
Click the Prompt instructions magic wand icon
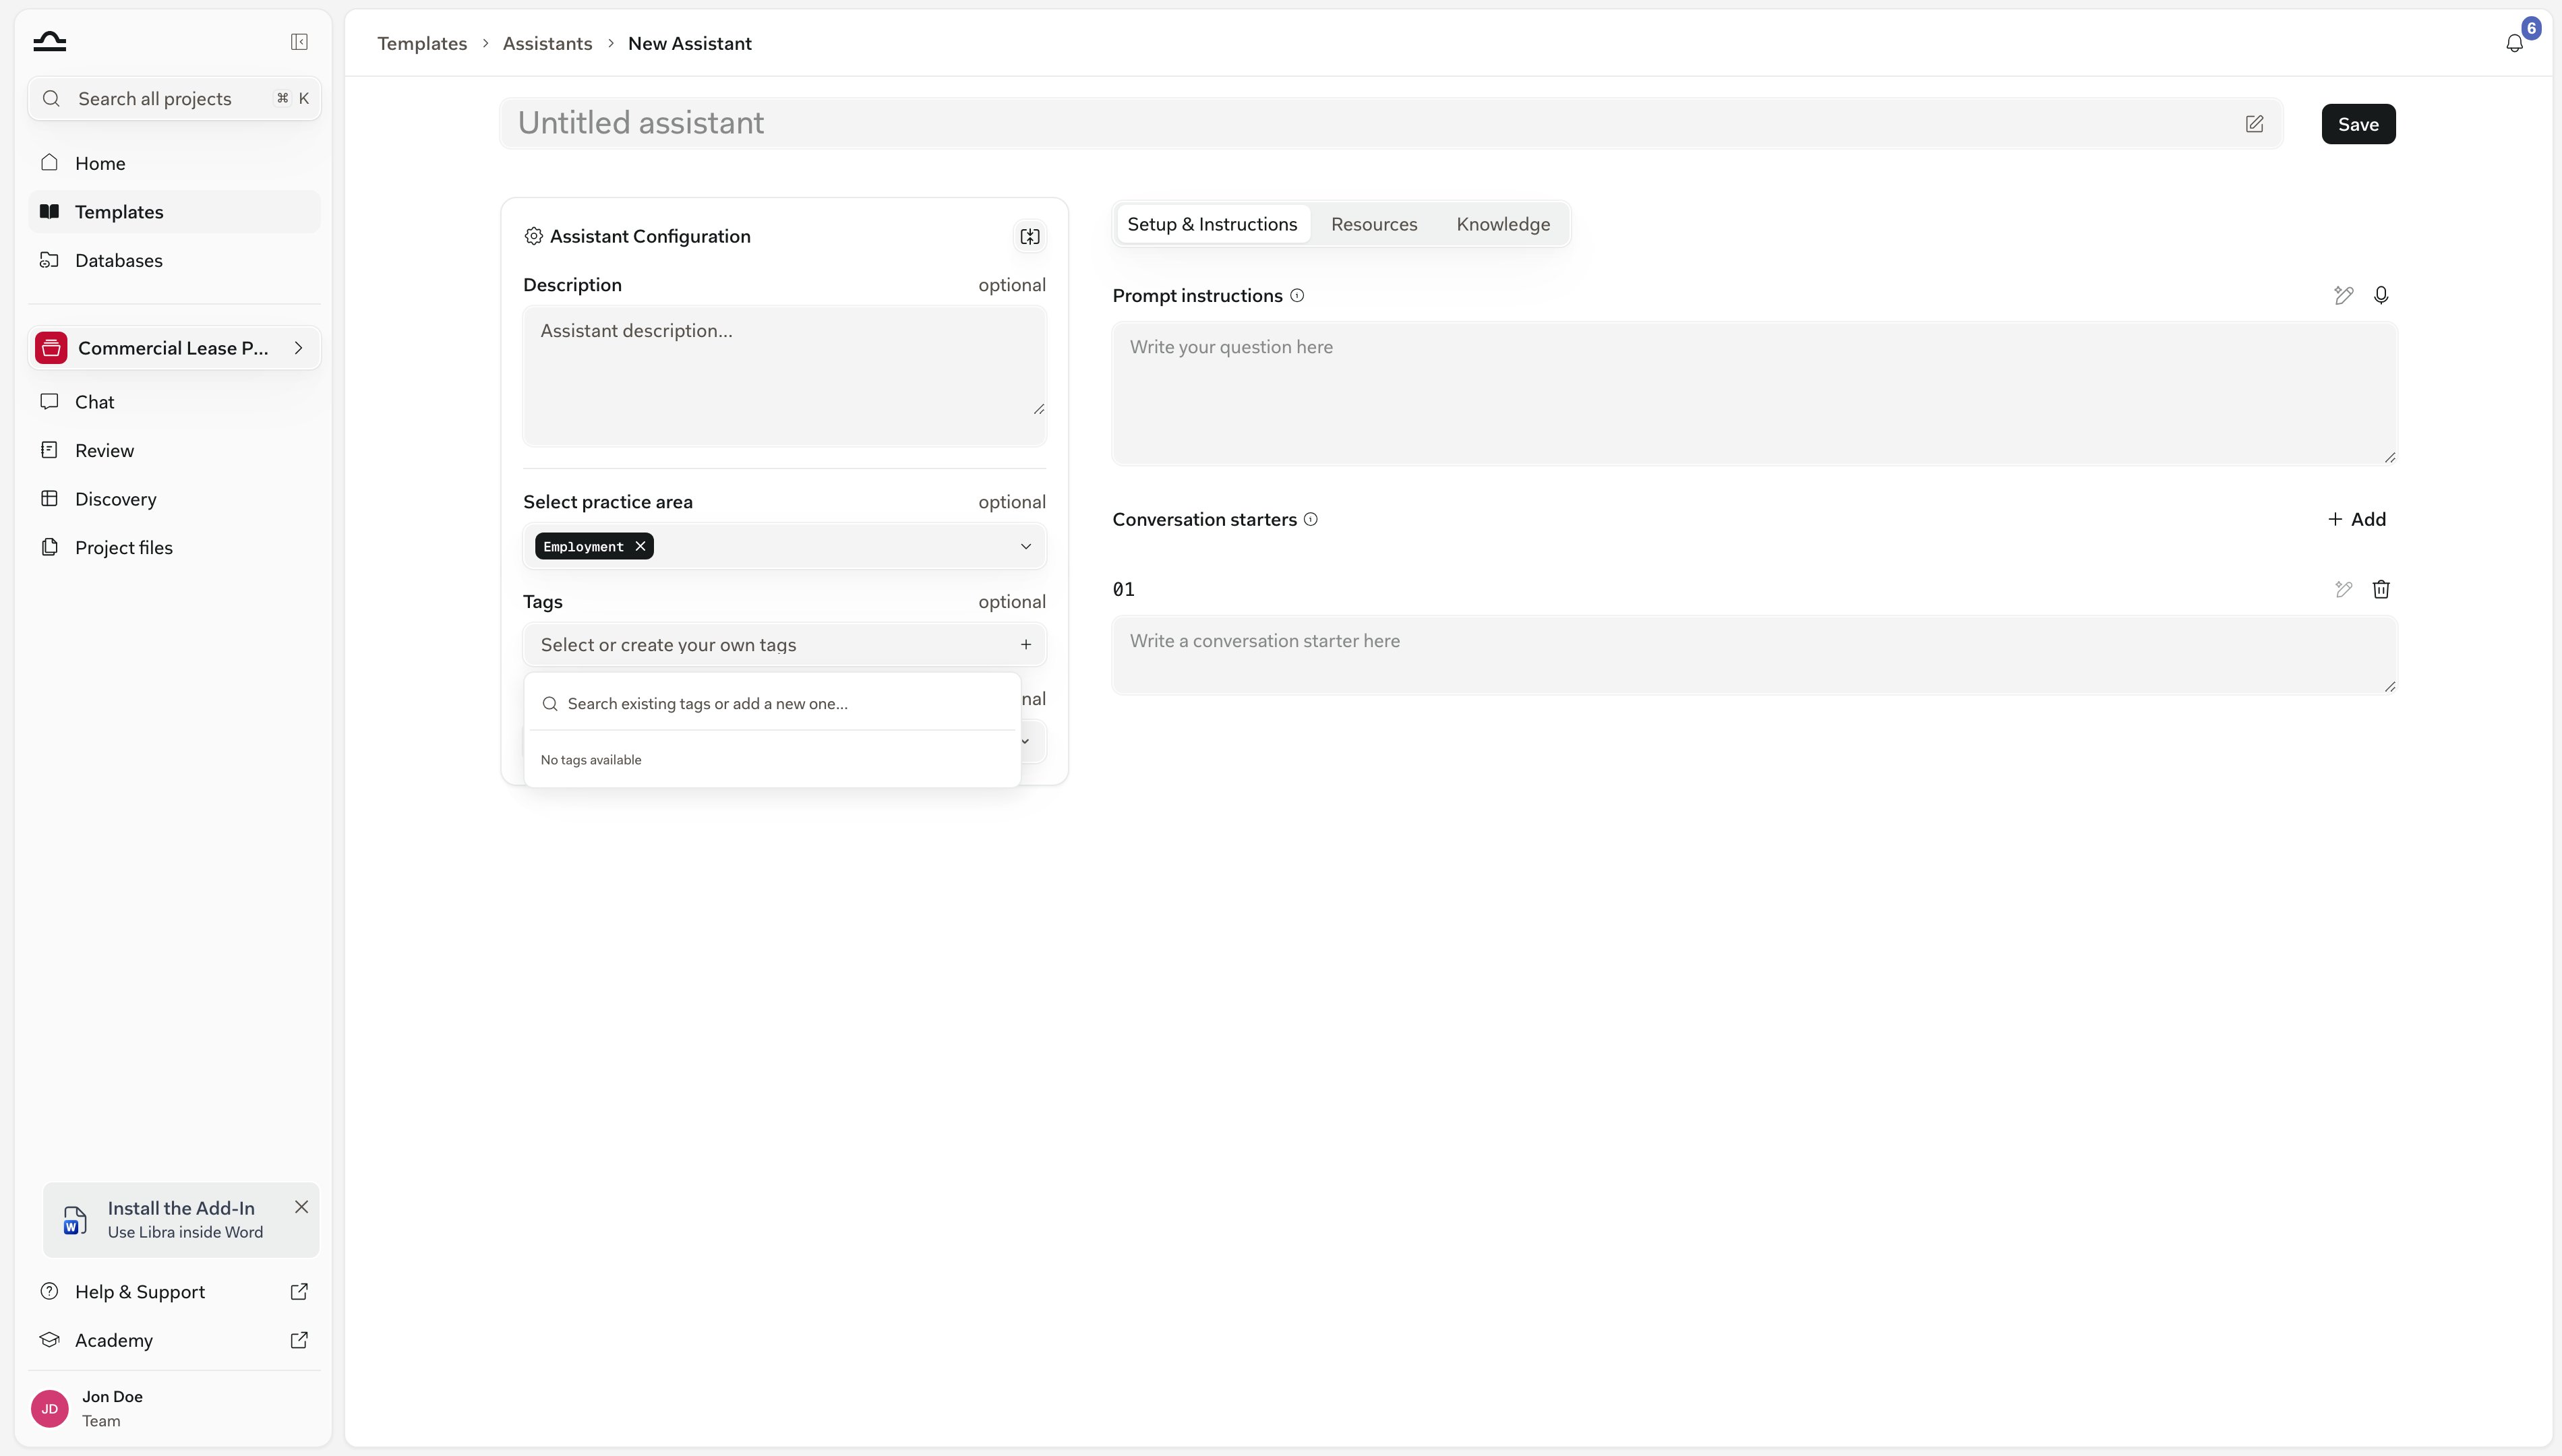(x=2344, y=295)
